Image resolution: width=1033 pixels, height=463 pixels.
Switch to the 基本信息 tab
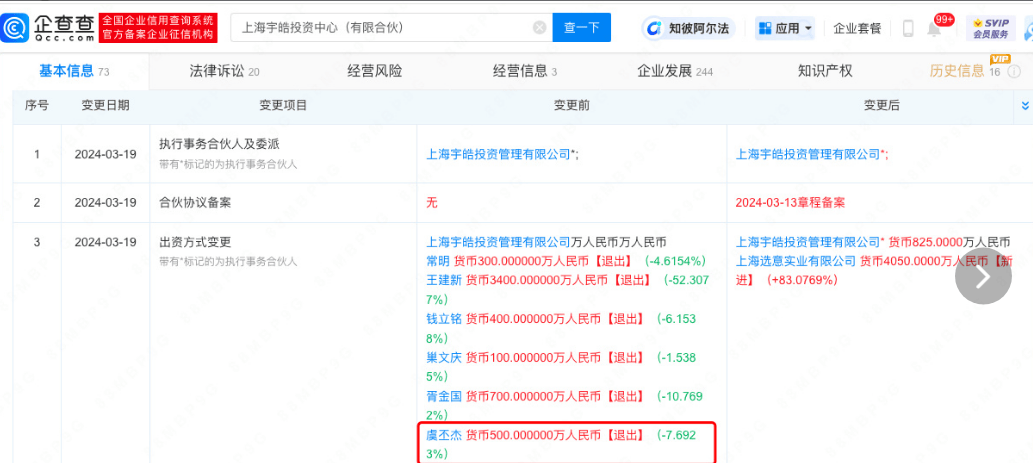tap(74, 71)
